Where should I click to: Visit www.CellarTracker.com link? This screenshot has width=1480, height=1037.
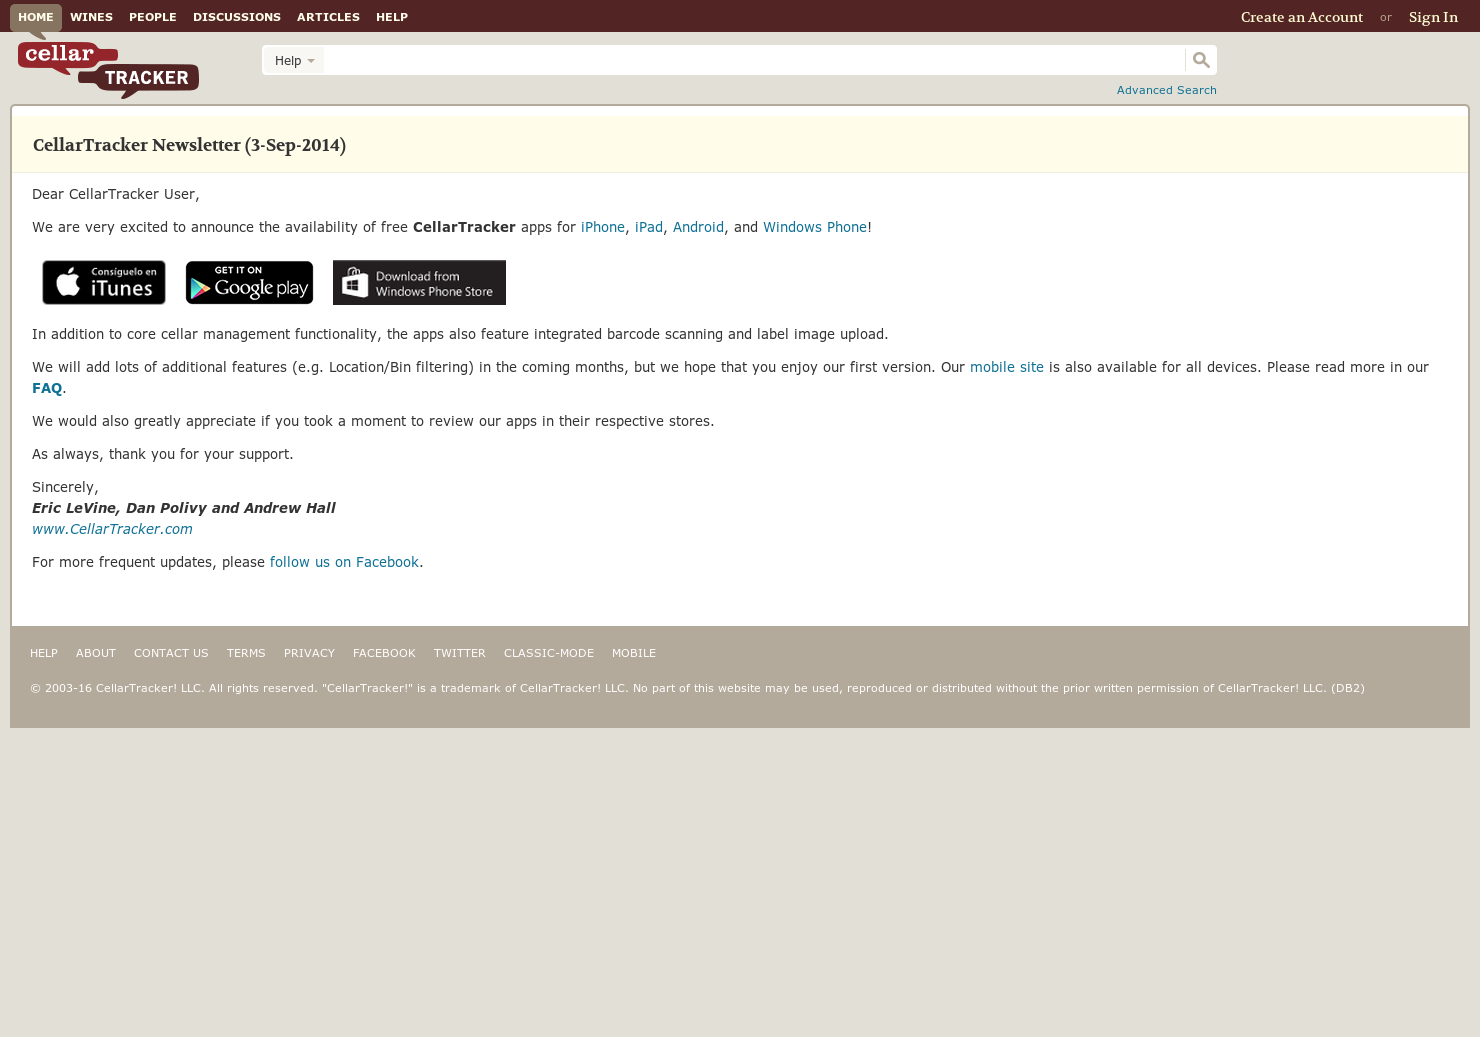point(112,529)
